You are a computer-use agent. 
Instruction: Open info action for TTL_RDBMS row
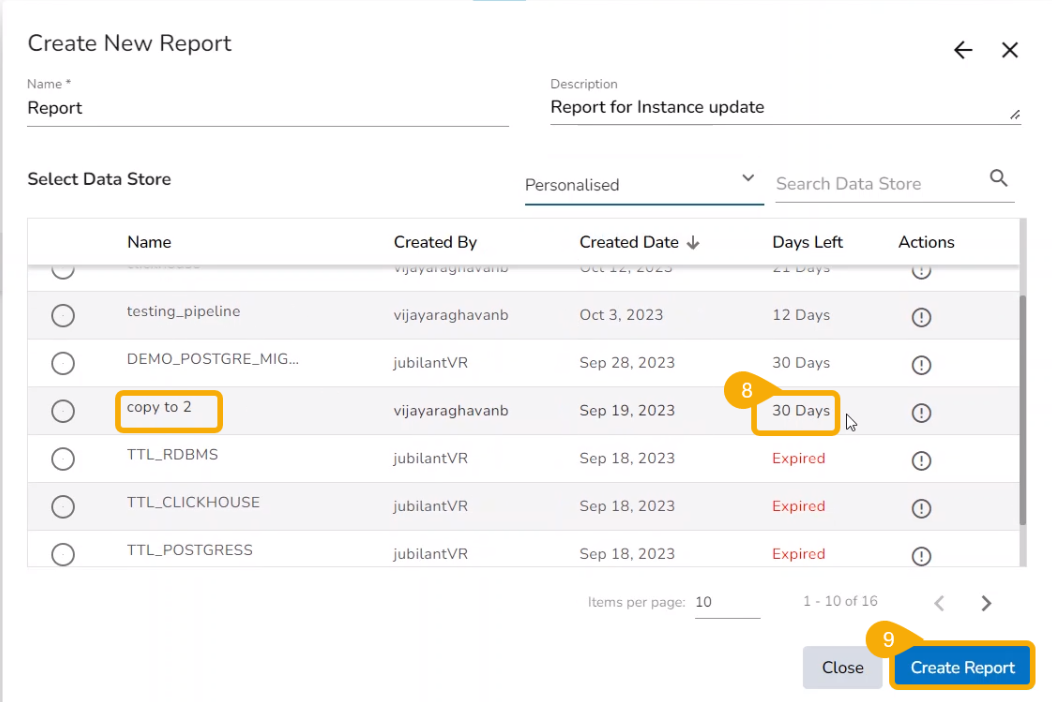pyautogui.click(x=921, y=461)
